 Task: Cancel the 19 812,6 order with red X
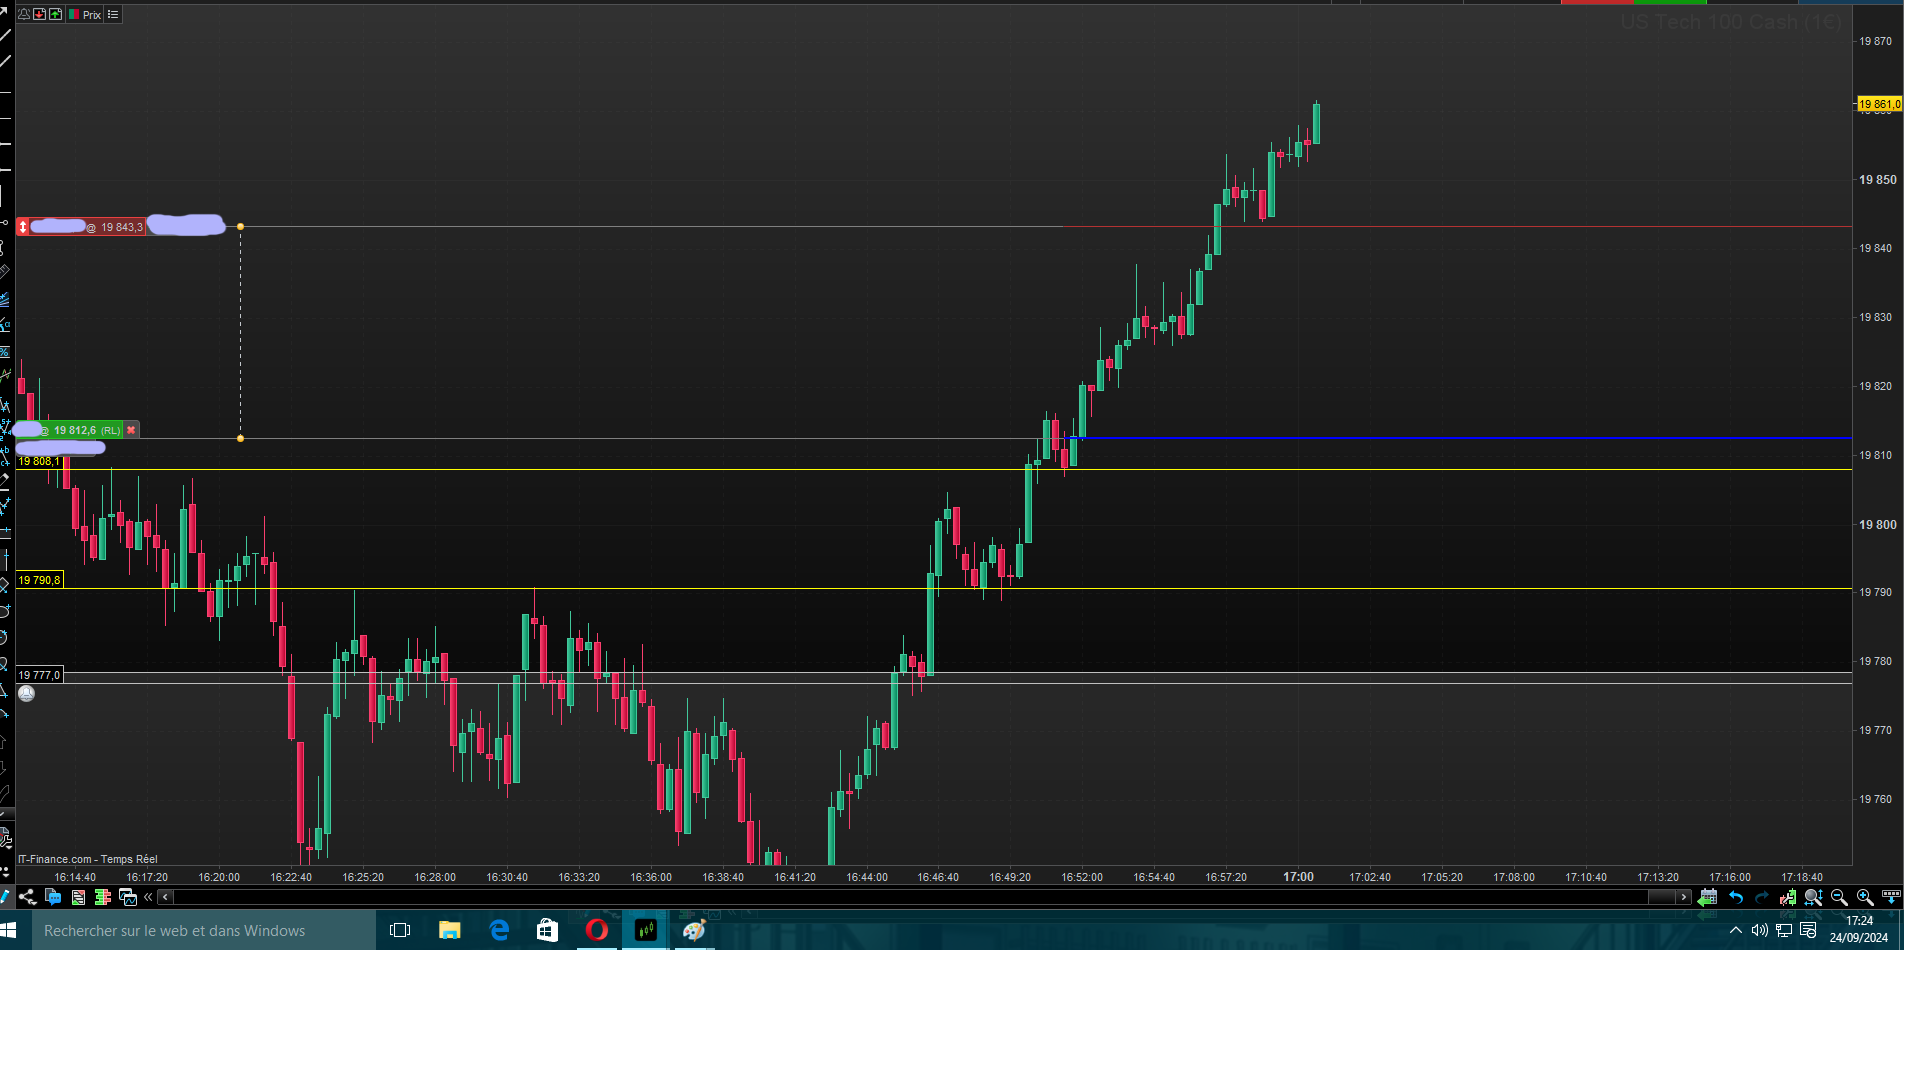point(131,431)
